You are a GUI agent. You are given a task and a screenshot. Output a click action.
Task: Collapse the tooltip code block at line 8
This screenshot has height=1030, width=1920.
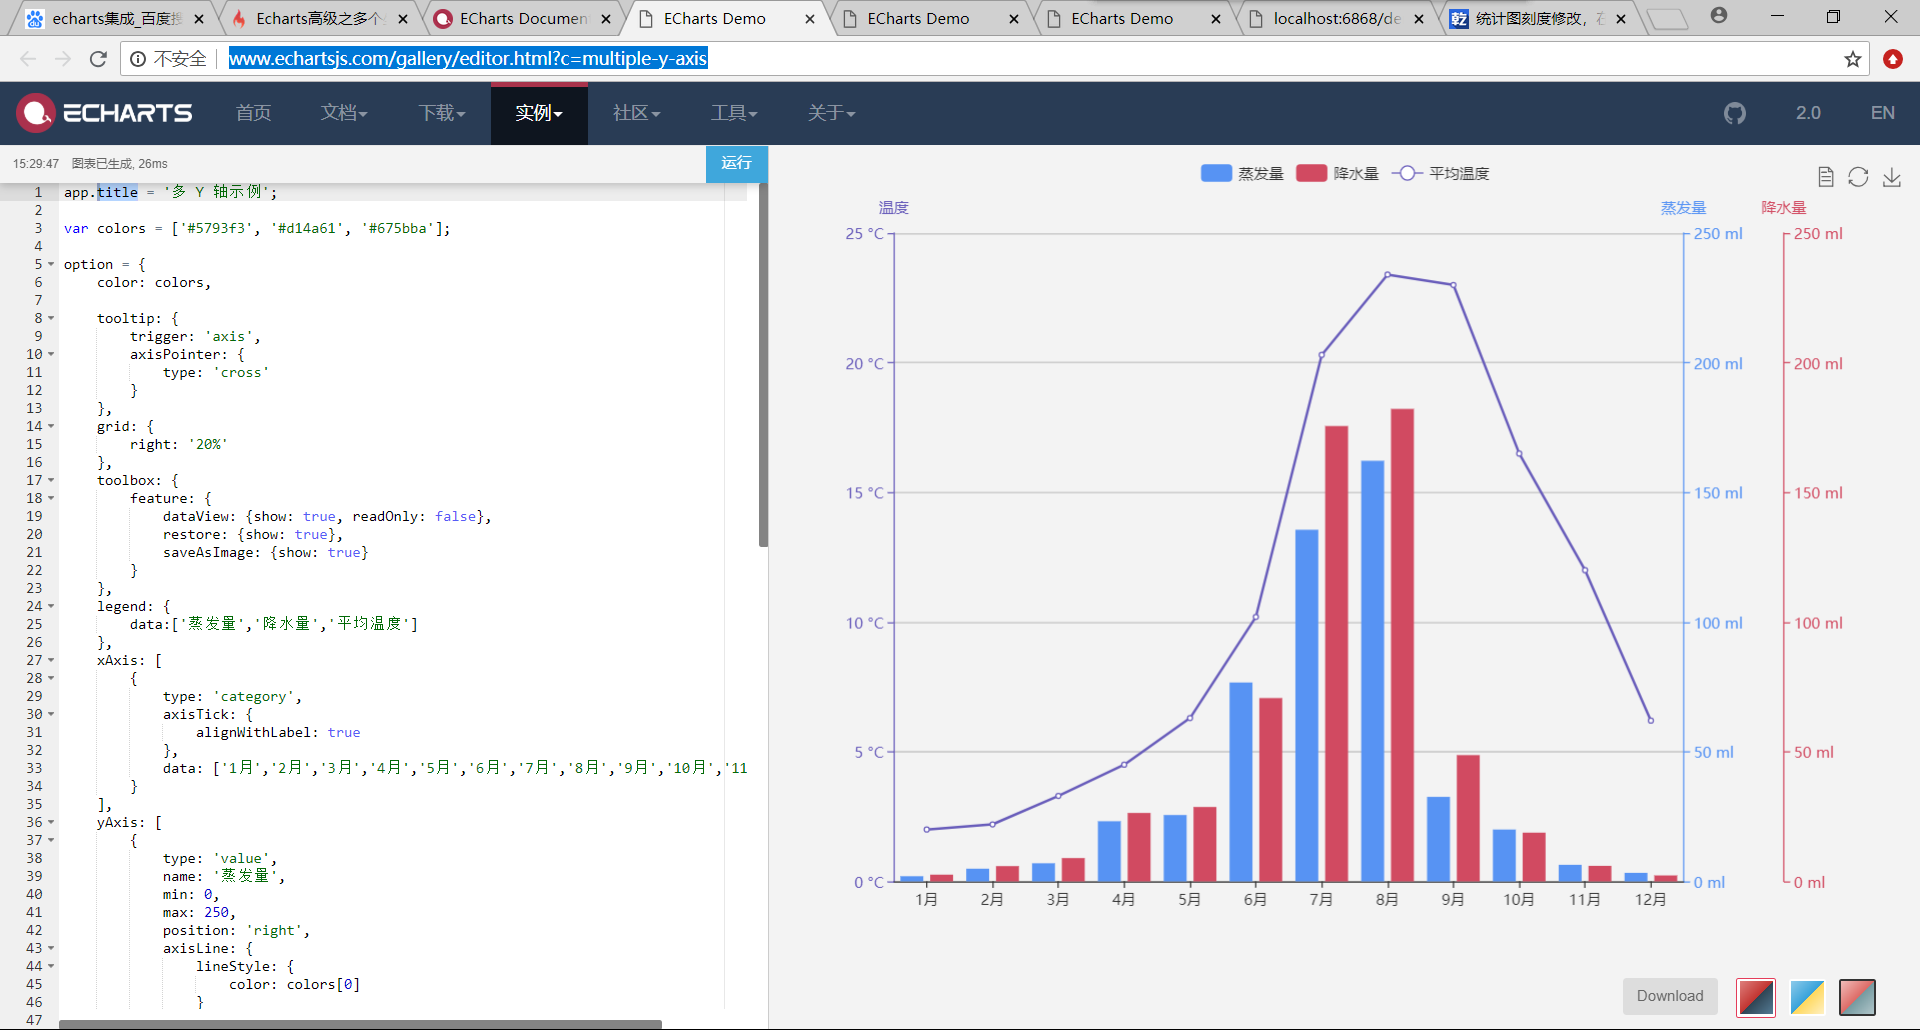51,318
